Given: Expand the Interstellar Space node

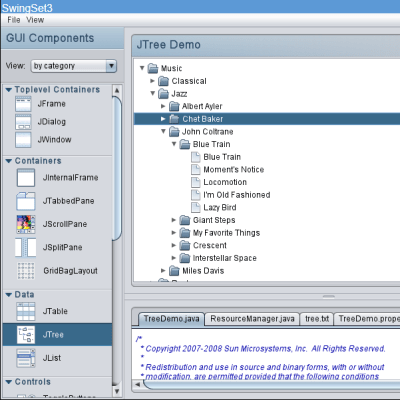Looking at the screenshot, I should [x=174, y=258].
